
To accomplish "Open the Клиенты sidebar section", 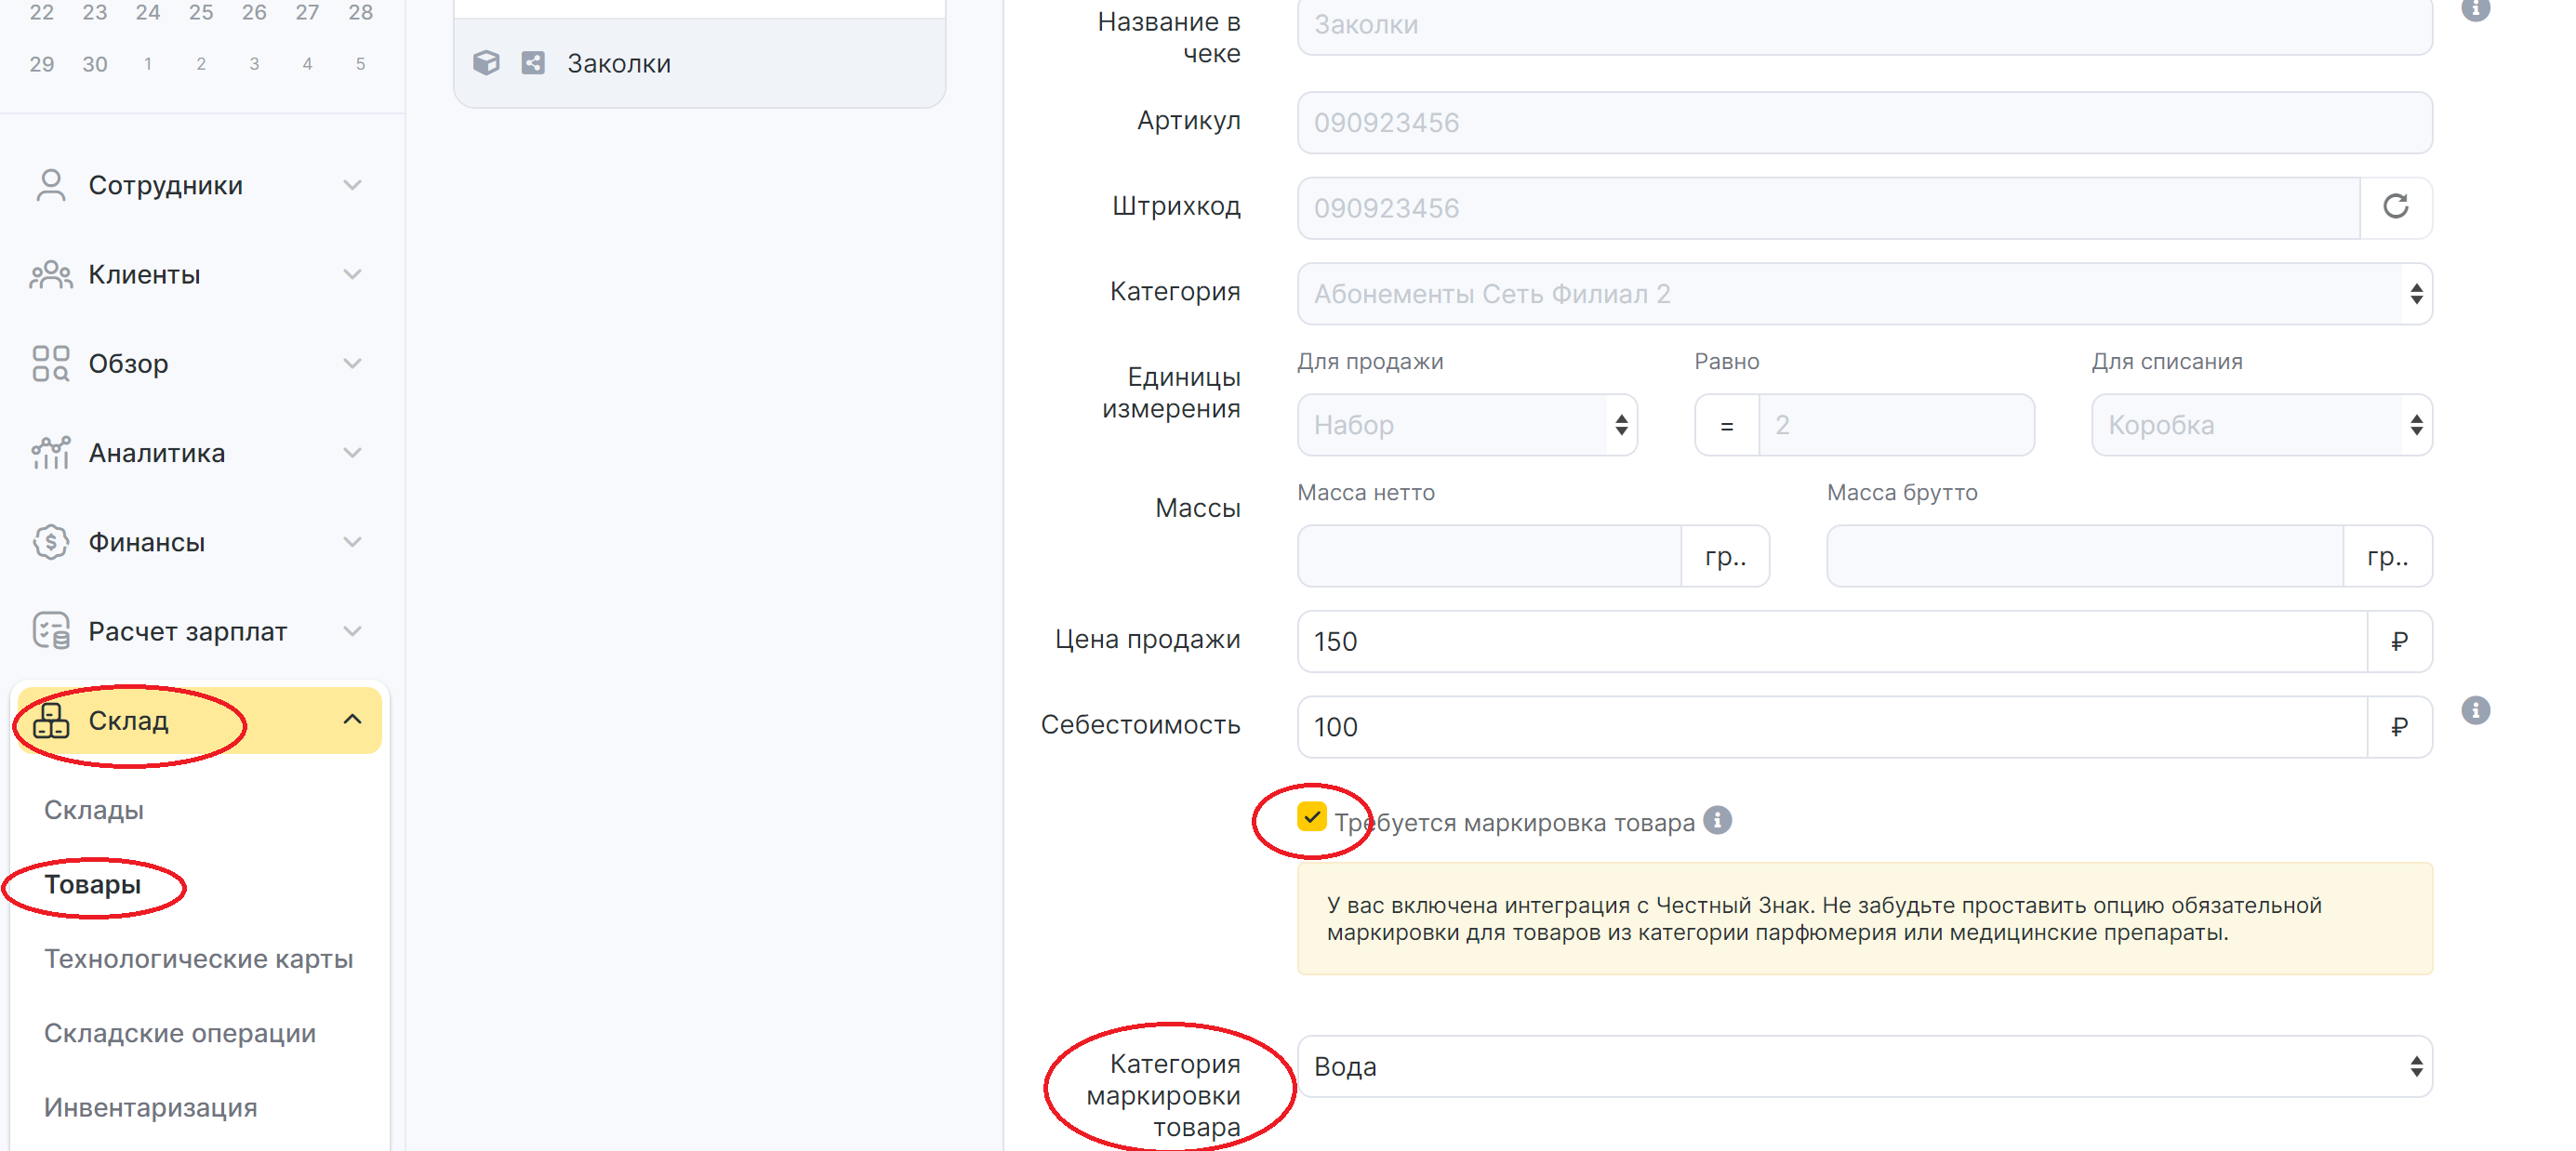I will tap(198, 274).
